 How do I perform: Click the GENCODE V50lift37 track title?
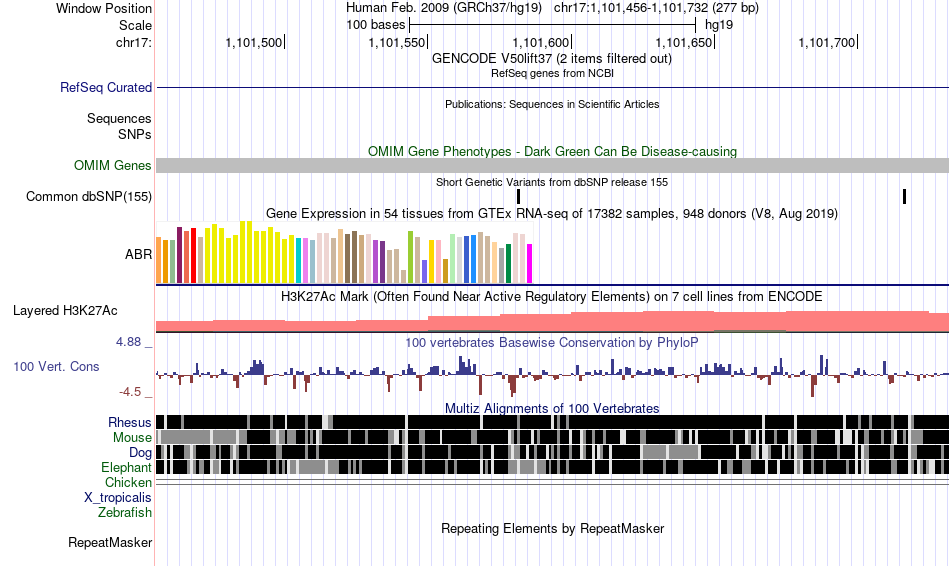[x=552, y=59]
